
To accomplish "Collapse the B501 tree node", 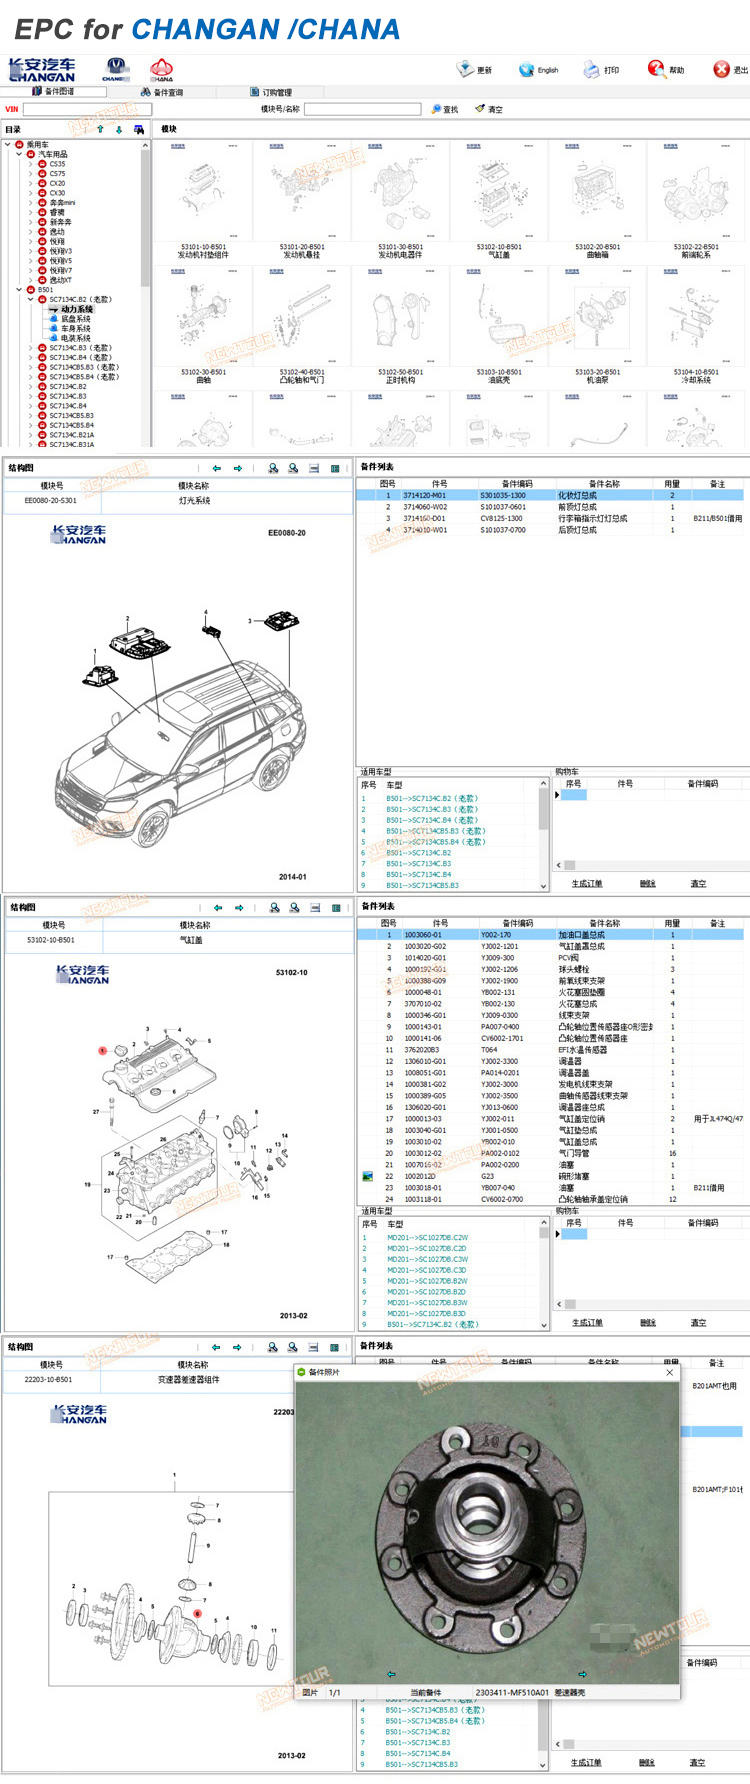I will pos(19,290).
